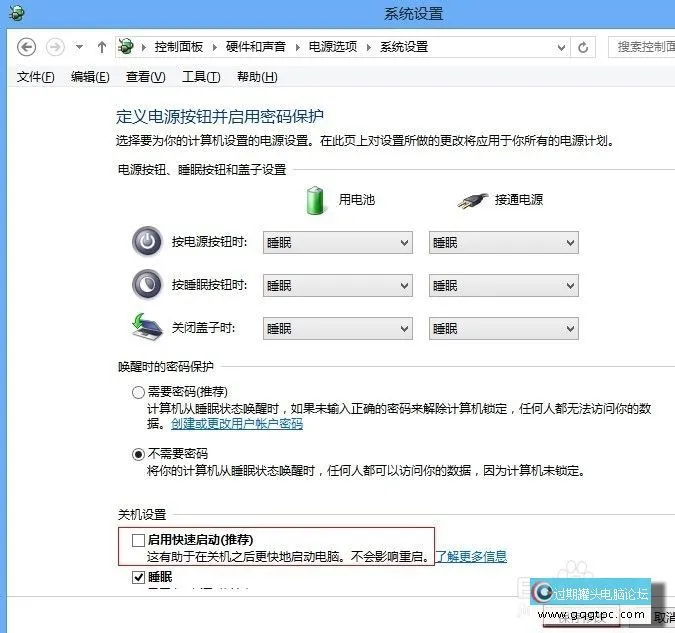The image size is (675, 633).
Task: Click the Back navigation arrow
Action: [x=26, y=47]
